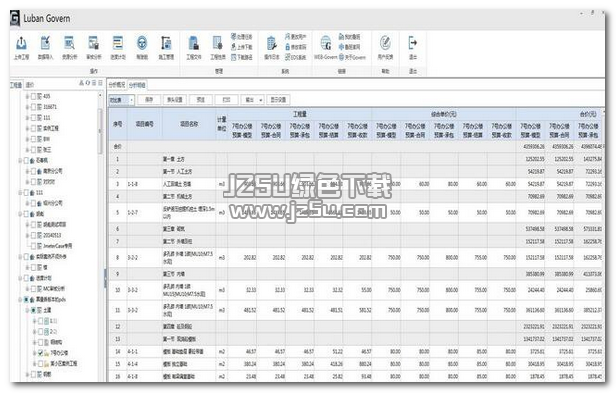This screenshot has height=393, width=616.
Task: Click the splitter handle between tree and table
Action: (x=105, y=278)
